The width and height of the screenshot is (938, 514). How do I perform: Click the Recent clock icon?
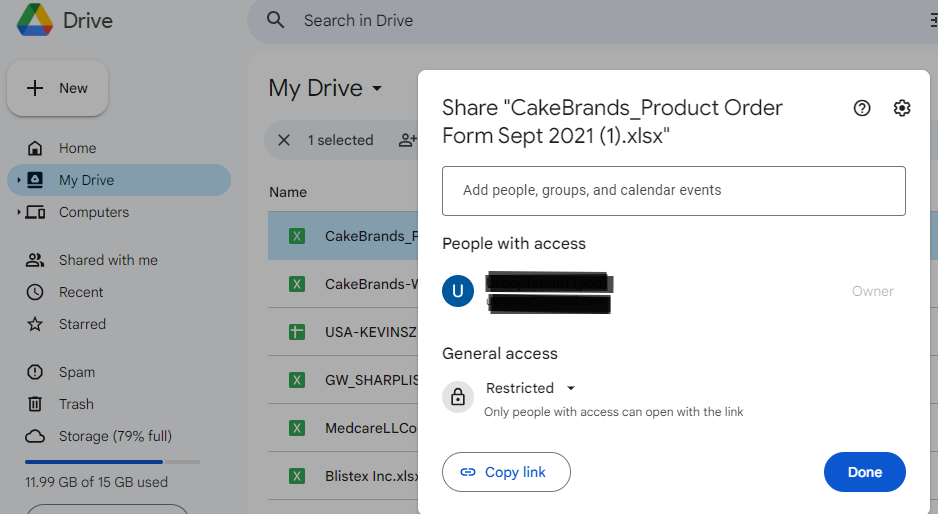35,292
